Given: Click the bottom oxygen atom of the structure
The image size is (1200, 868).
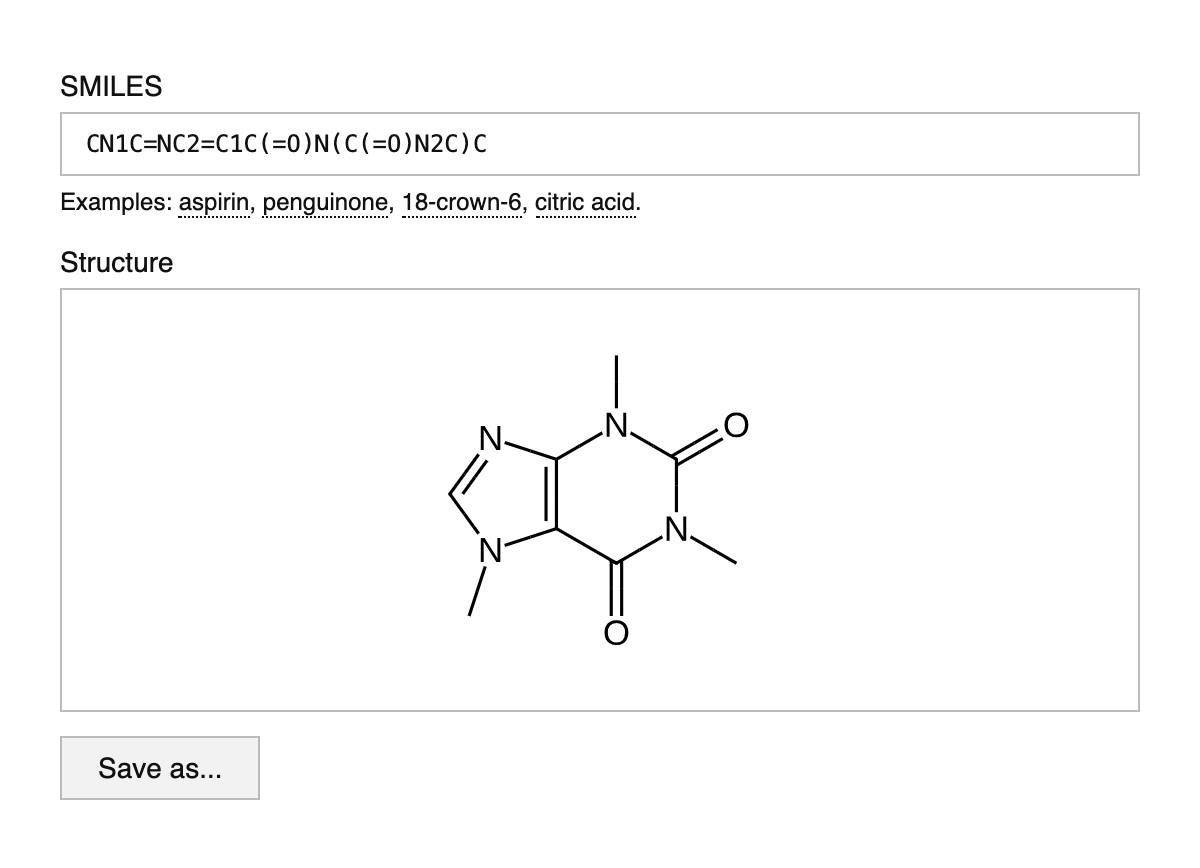Looking at the screenshot, I should pyautogui.click(x=617, y=632).
